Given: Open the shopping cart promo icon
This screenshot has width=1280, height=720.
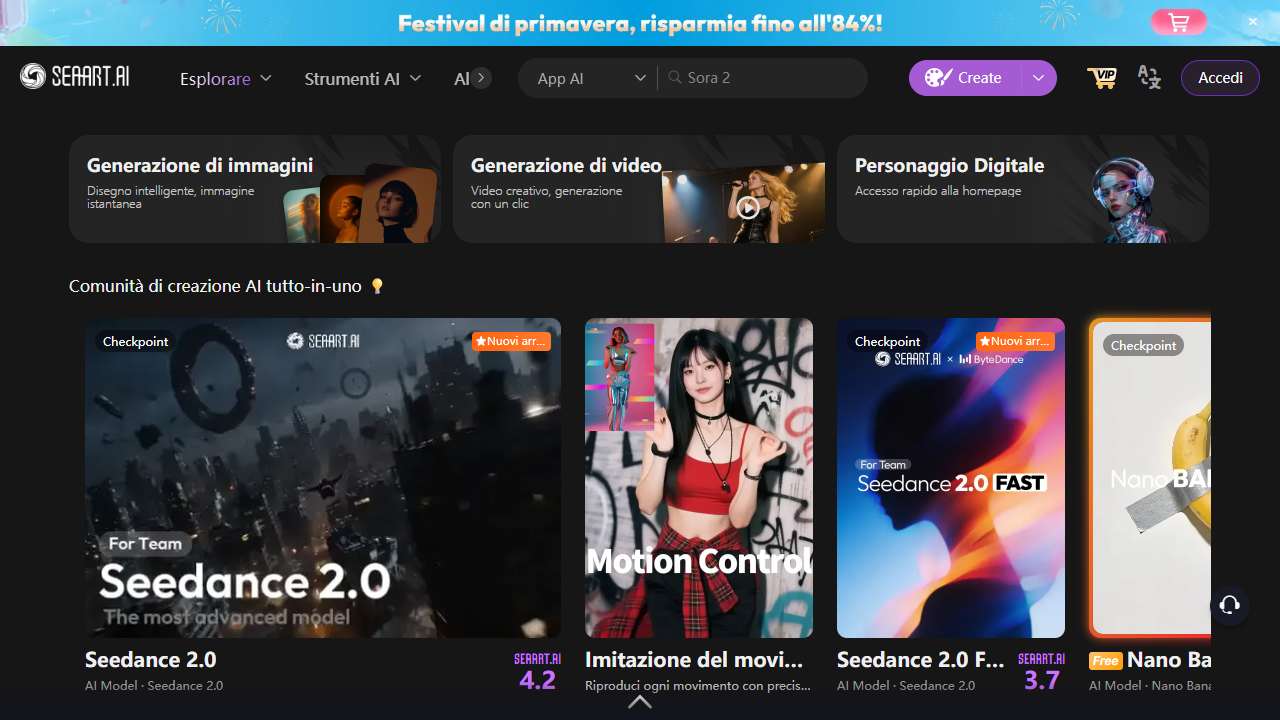Looking at the screenshot, I should click(1179, 22).
